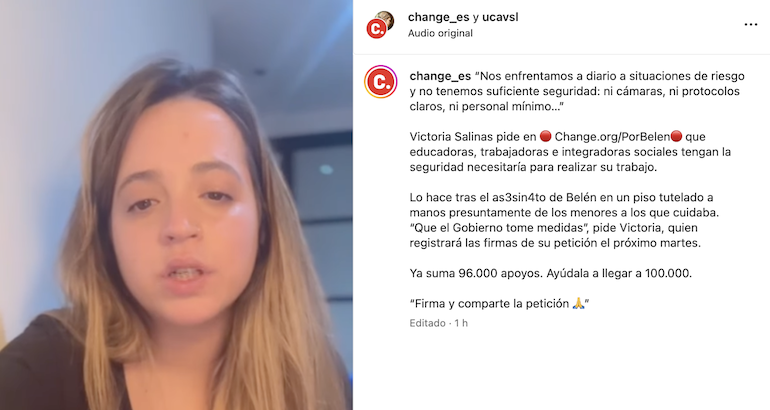Image resolution: width=770 pixels, height=410 pixels.
Task: Click the red Change.org logo in header
Action: tap(376, 29)
